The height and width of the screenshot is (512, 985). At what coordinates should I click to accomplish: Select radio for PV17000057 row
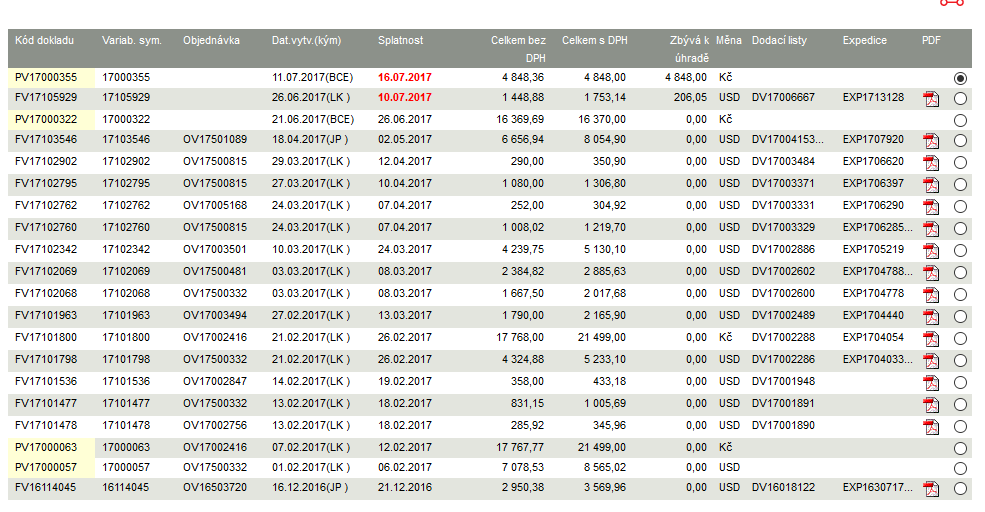click(960, 469)
